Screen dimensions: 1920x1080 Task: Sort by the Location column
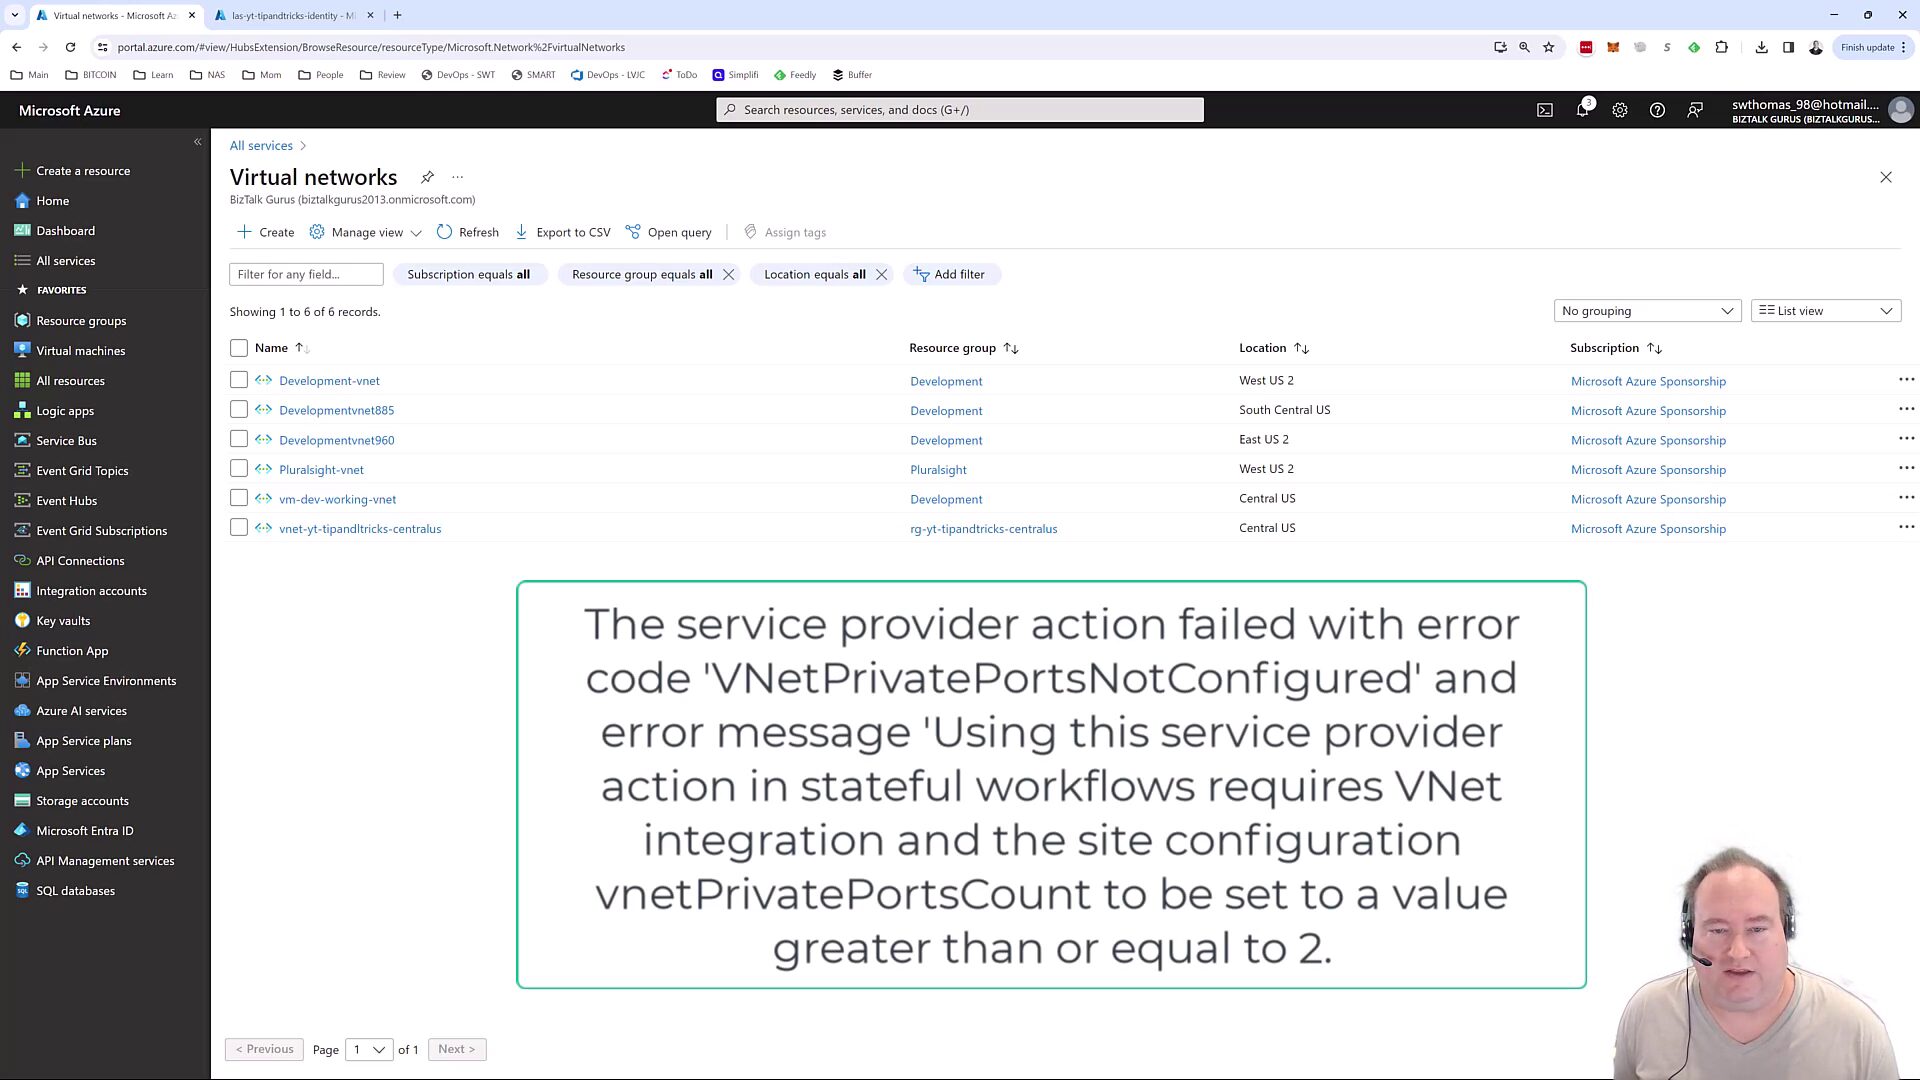(1274, 348)
